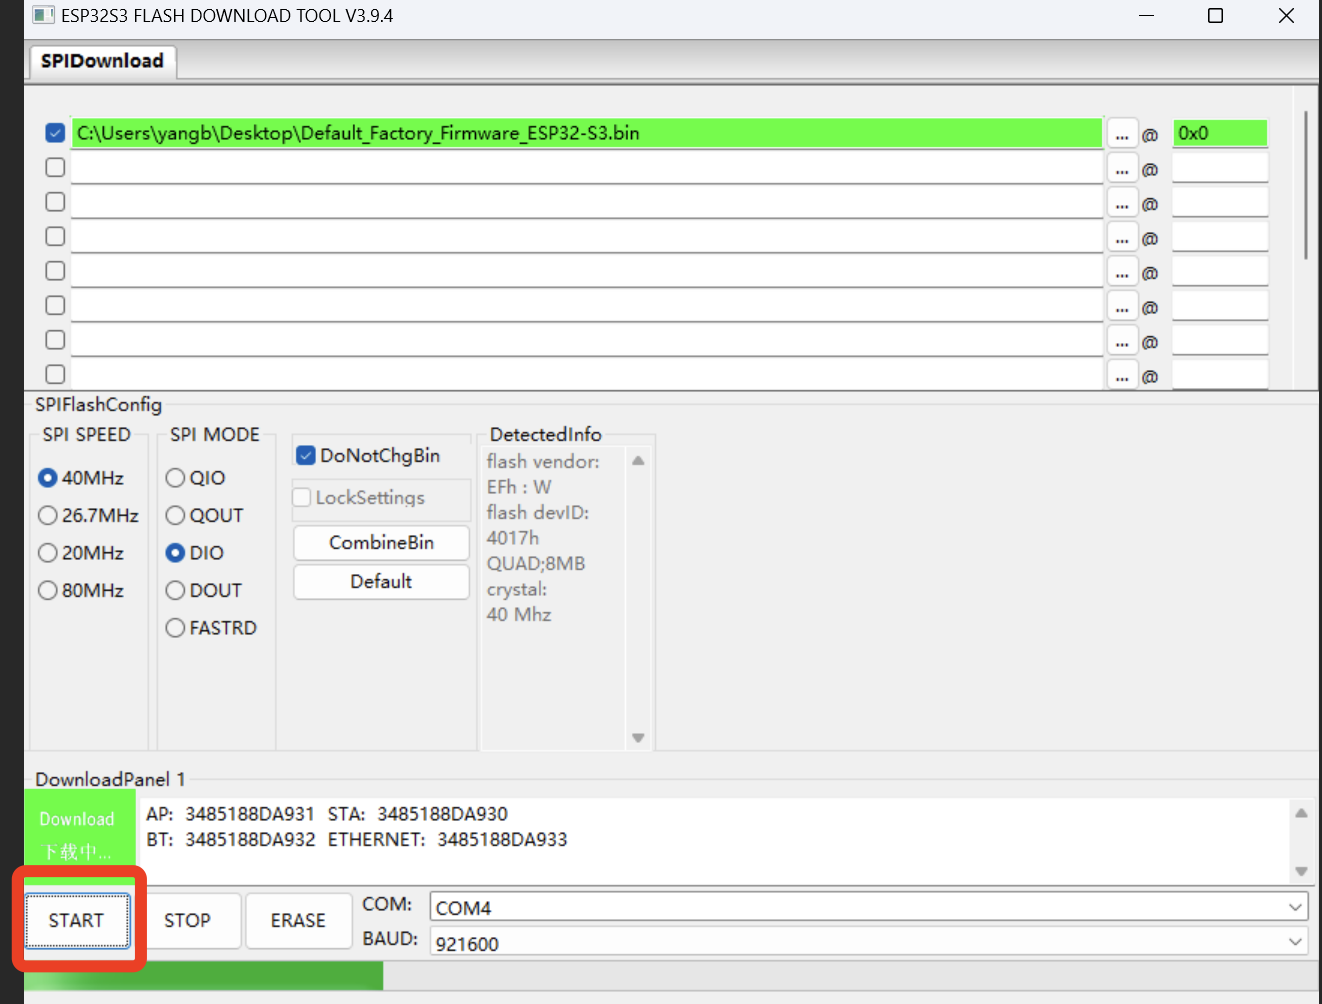
Task: Click the ESP32S3 app icon in title bar
Action: coord(43,15)
